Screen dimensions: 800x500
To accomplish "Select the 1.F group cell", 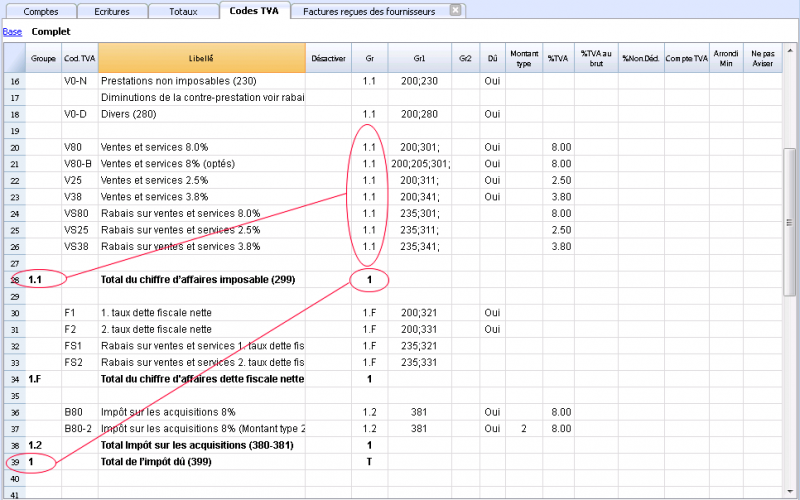I will [43, 379].
